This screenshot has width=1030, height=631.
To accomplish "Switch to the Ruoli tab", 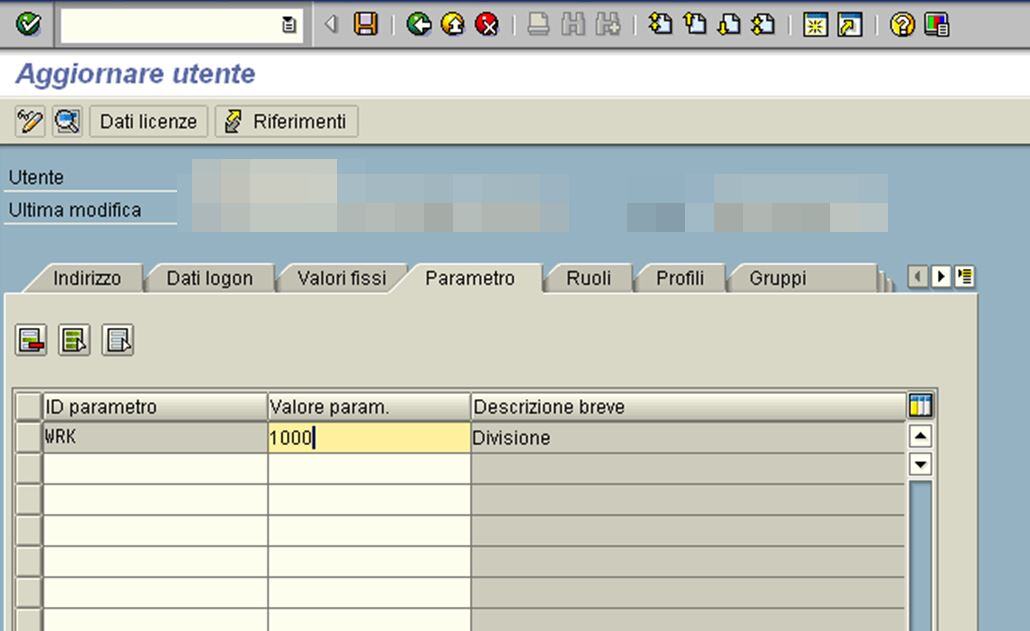I will click(x=589, y=279).
